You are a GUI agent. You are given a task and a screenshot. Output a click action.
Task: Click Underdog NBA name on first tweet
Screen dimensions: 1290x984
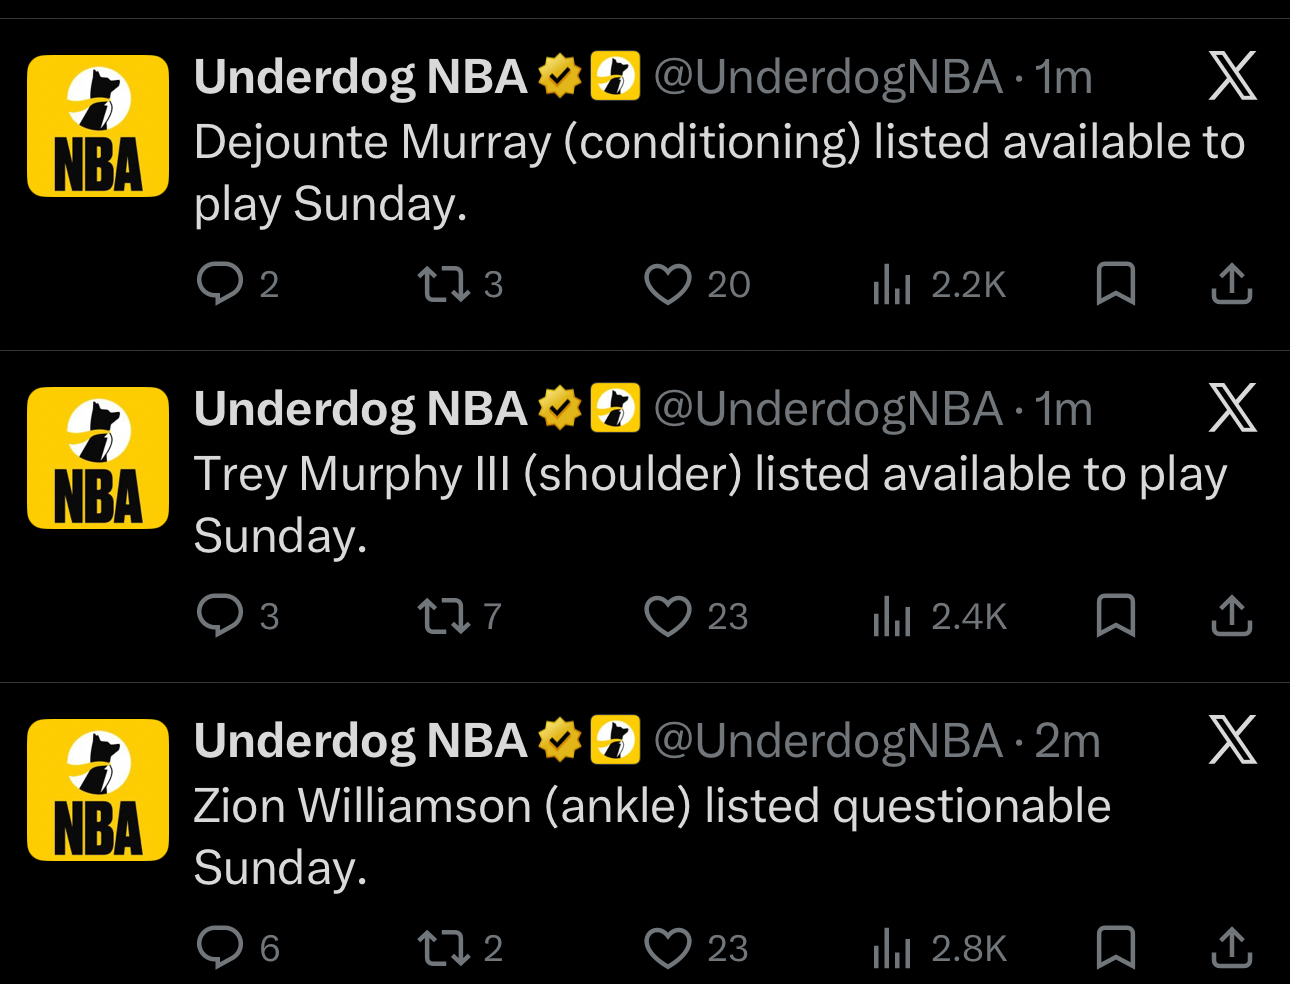coord(360,77)
